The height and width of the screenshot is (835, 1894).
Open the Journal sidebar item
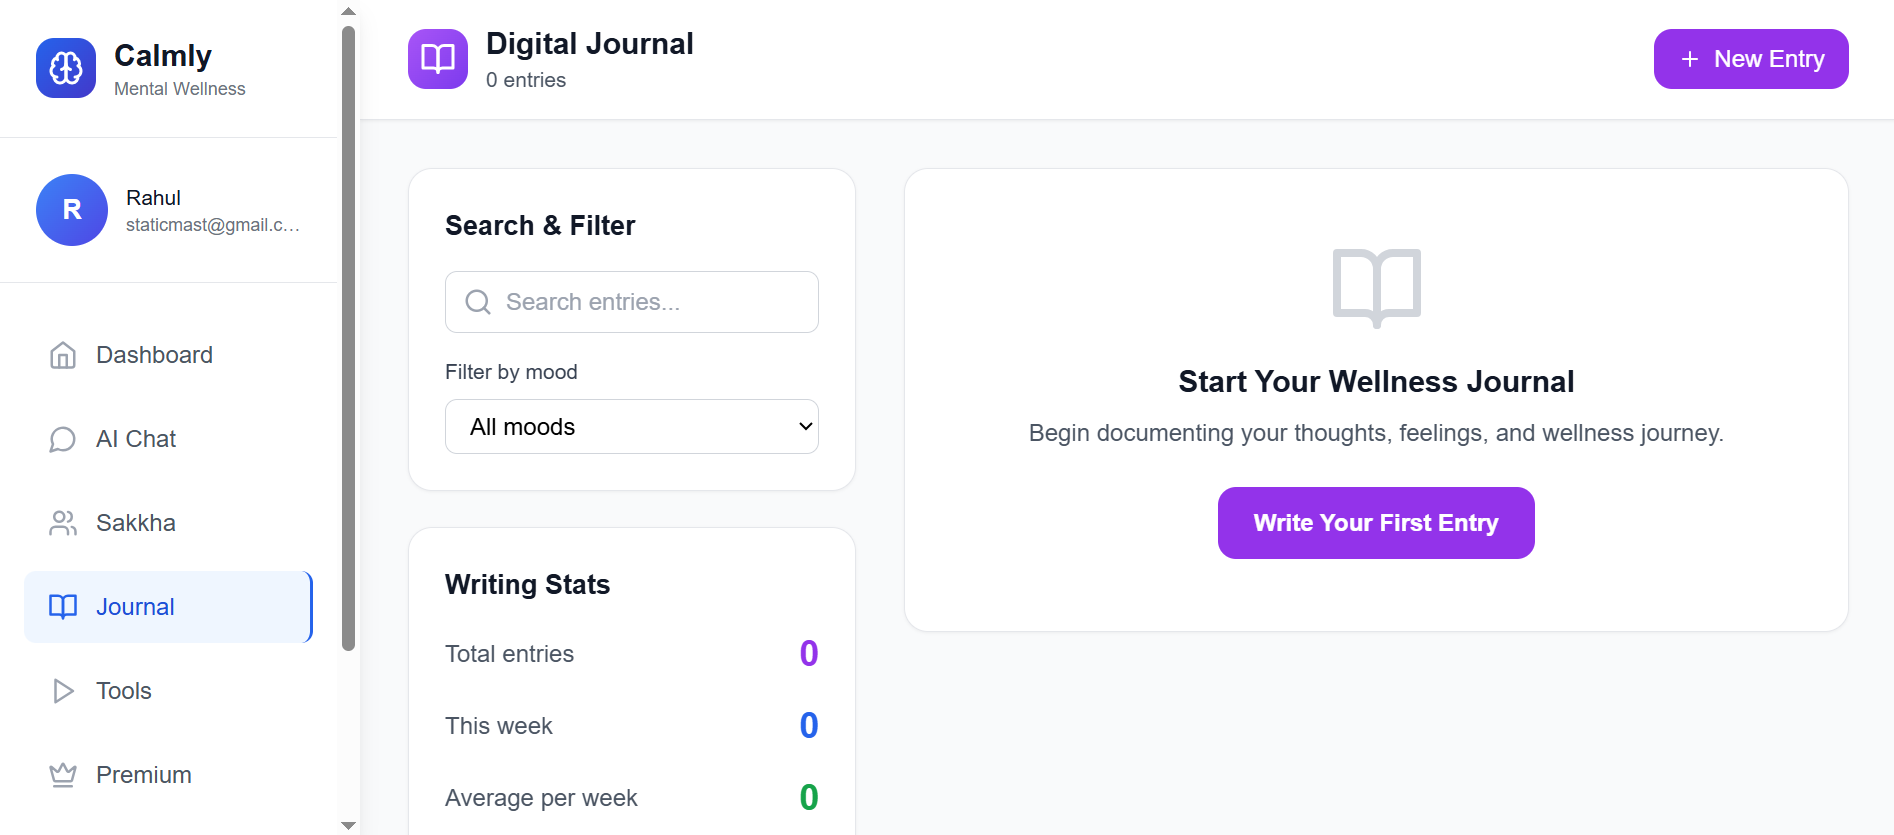(168, 607)
